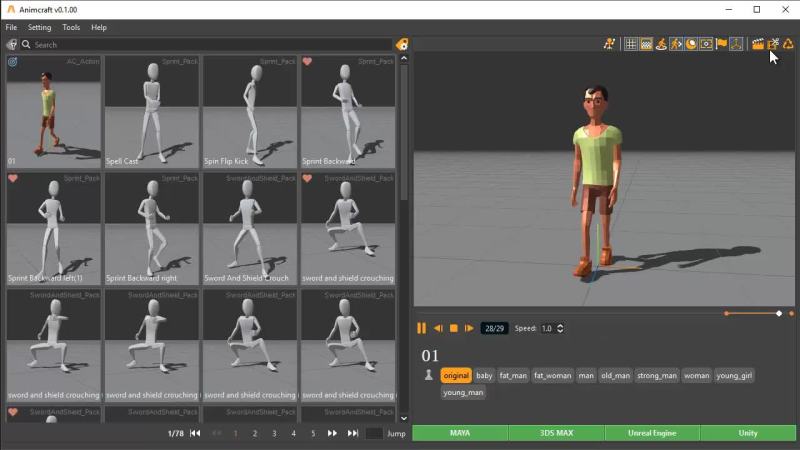This screenshot has height=450, width=800.
Task: Select the fat_woman body type tag
Action: (553, 376)
